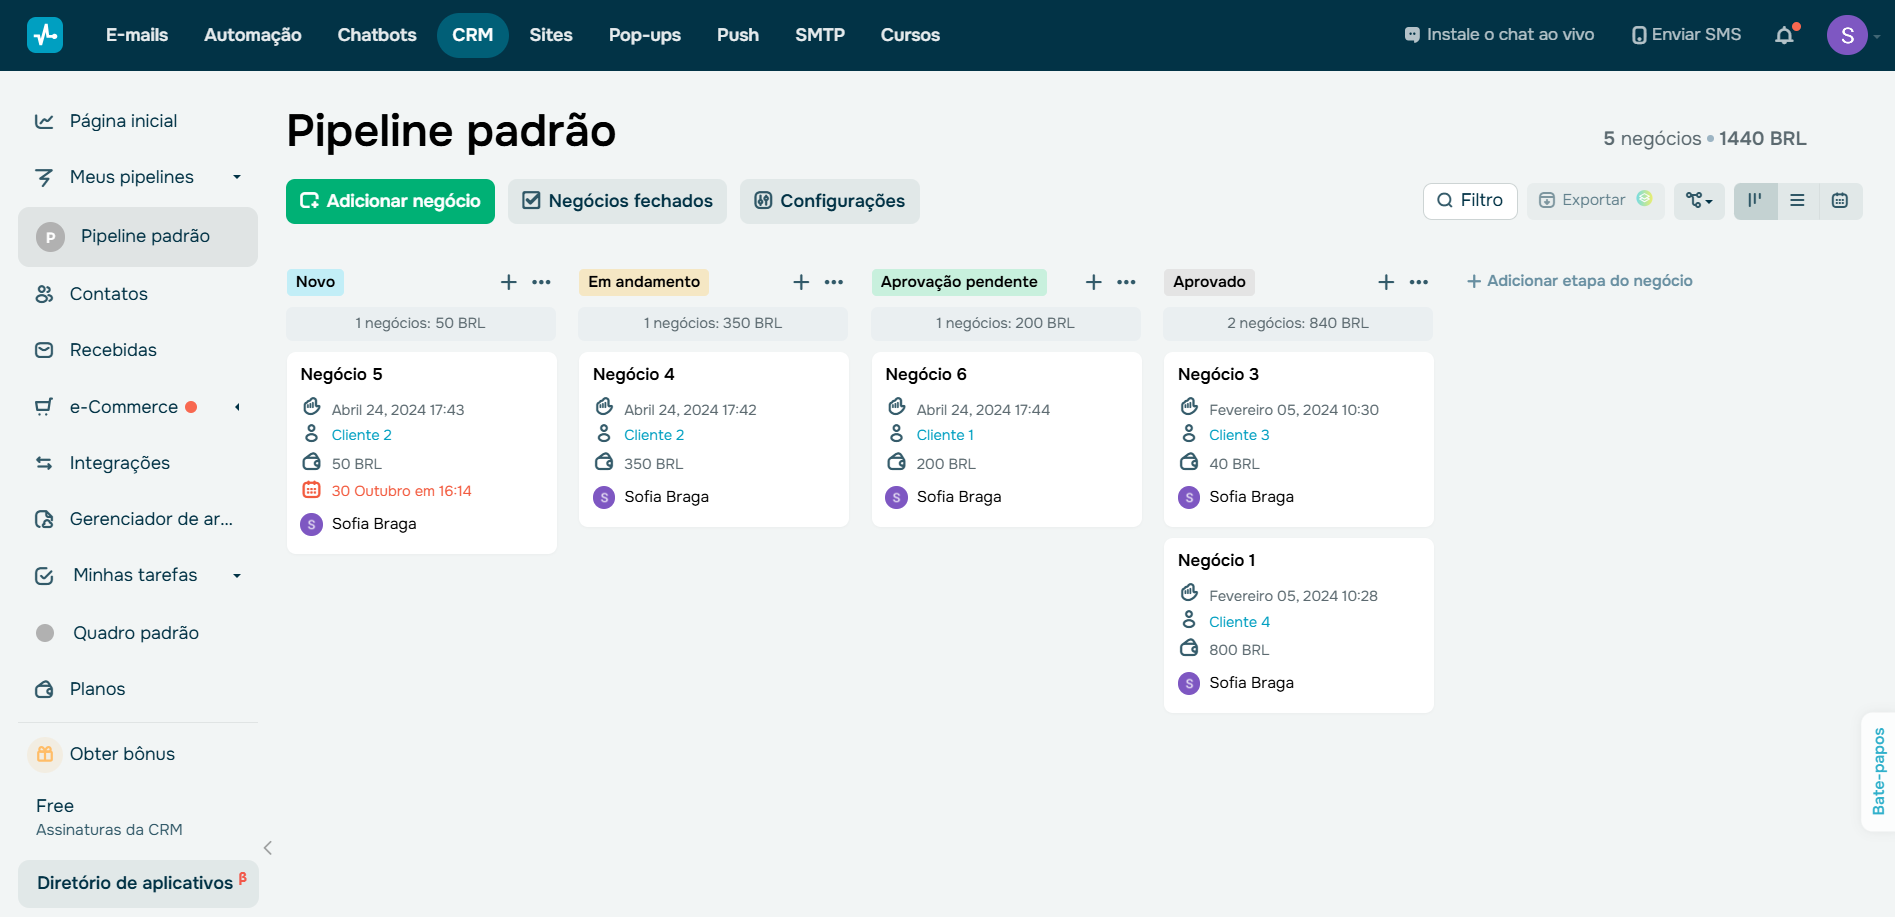The image size is (1895, 917).
Task: Click Adicionar negócio button
Action: click(x=390, y=201)
